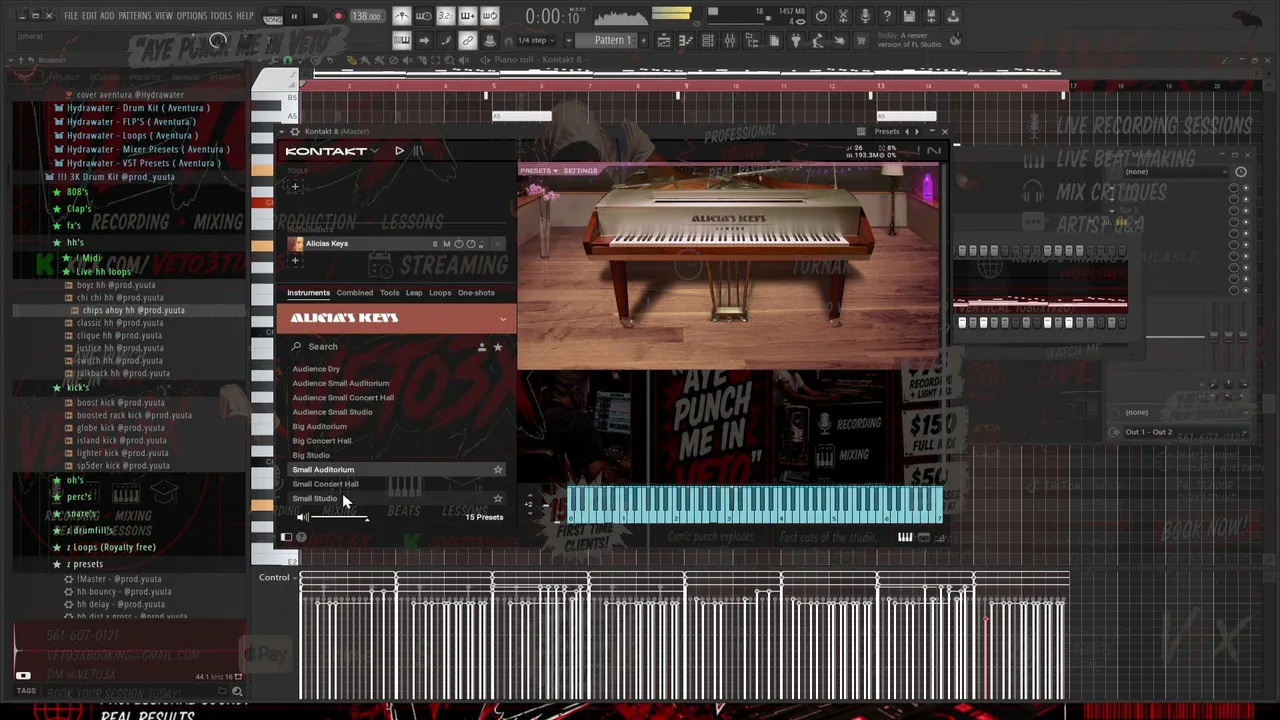Save project with the floppy disk icon
Viewport: 1280px width, 720px height.
pyautogui.click(x=909, y=16)
